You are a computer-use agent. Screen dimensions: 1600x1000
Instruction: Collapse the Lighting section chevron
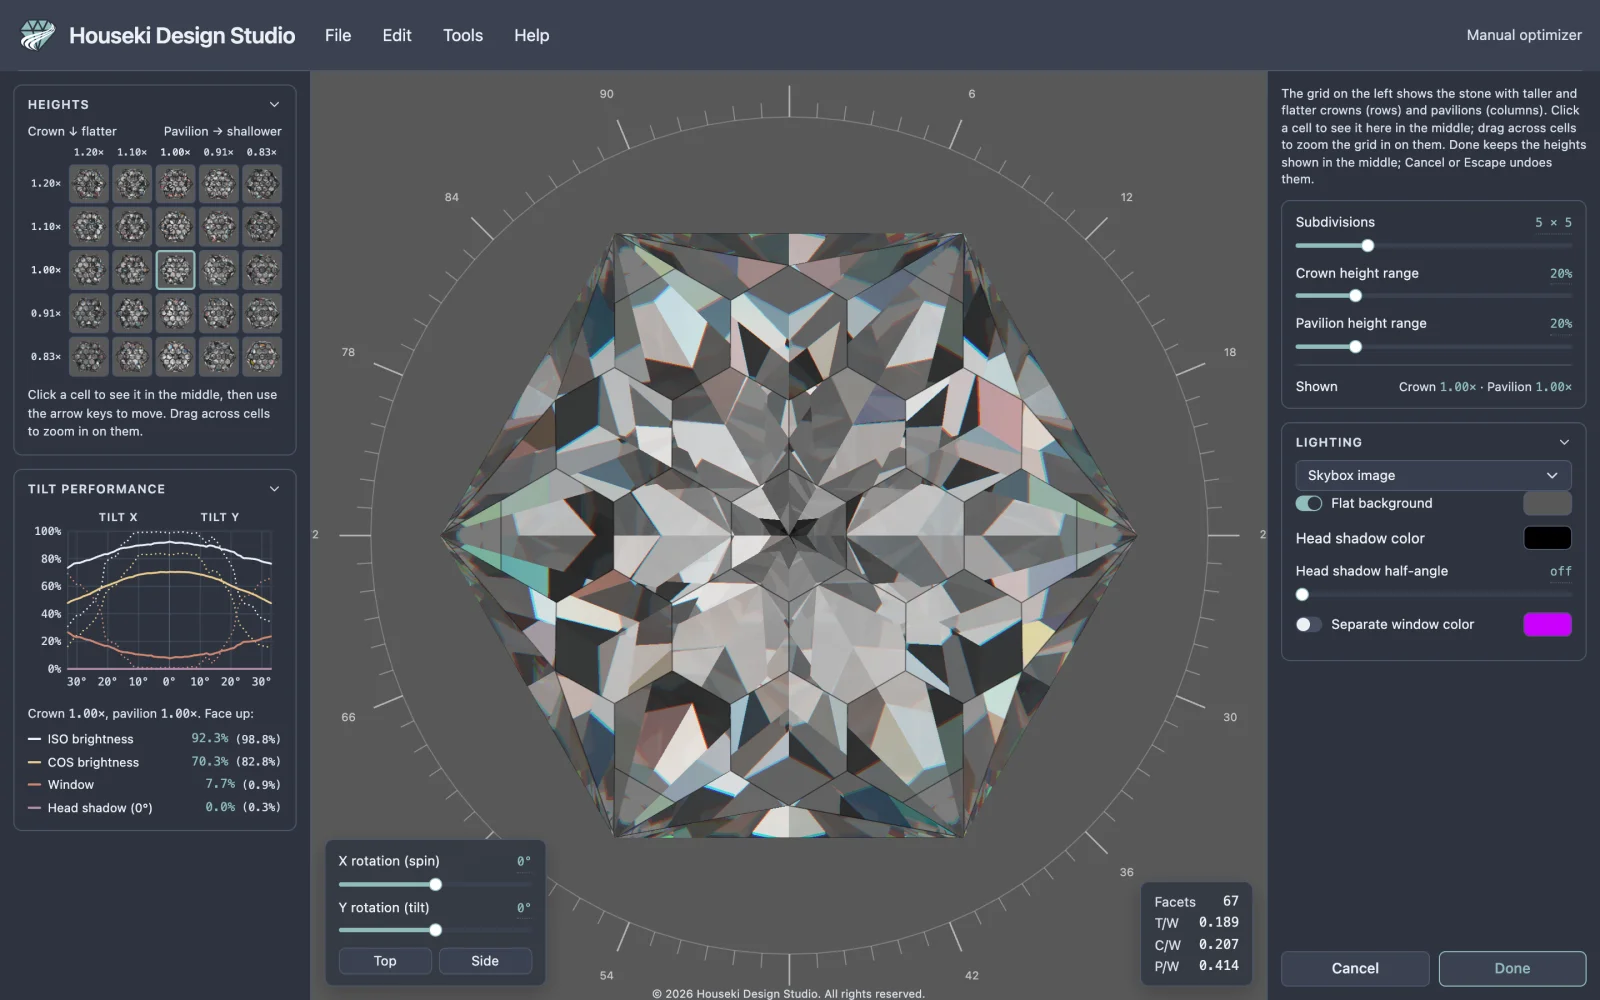click(x=1564, y=442)
